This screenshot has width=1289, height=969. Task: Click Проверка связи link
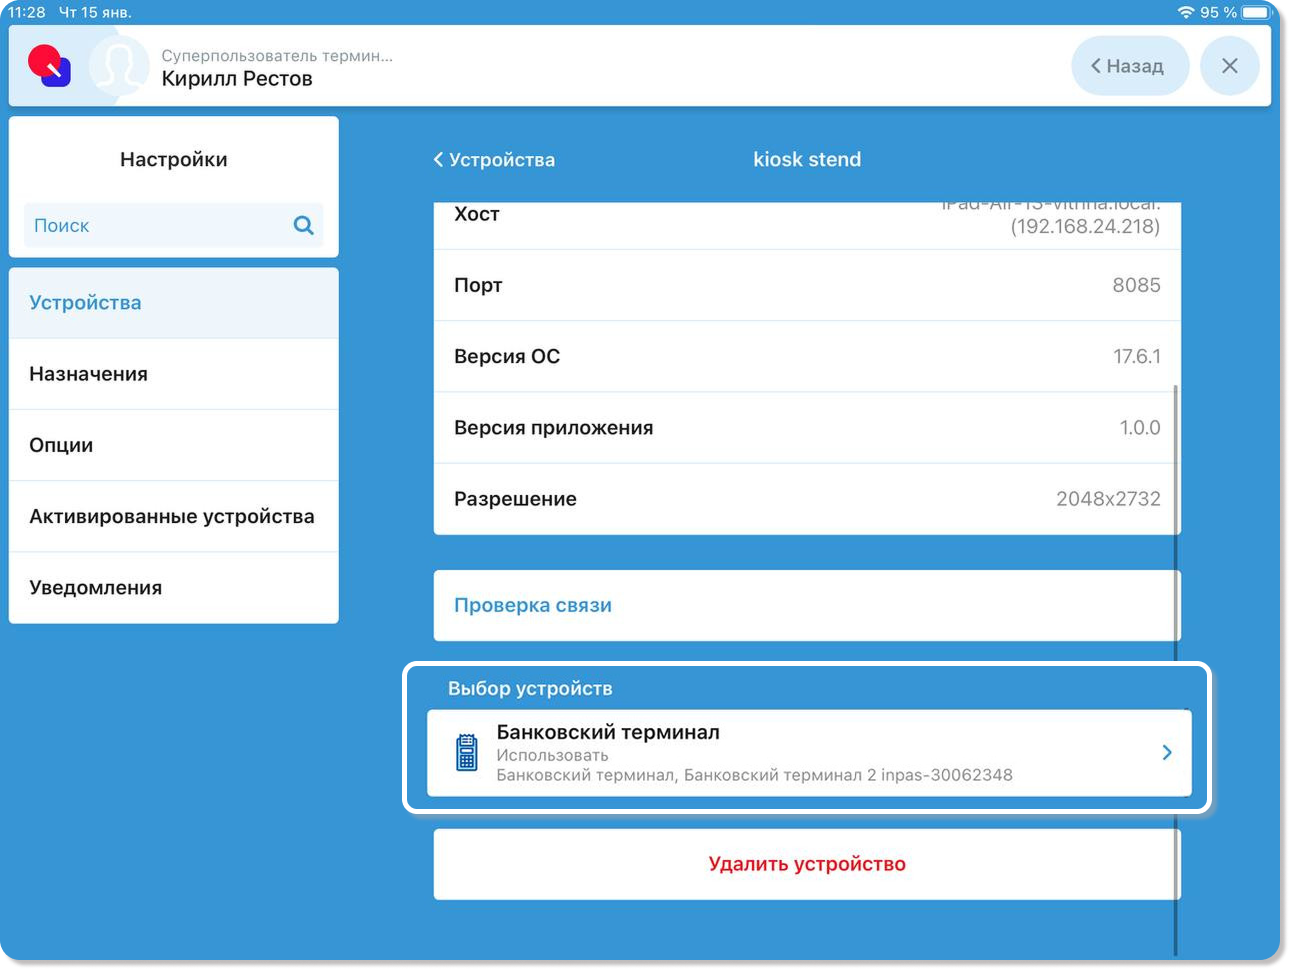point(533,605)
